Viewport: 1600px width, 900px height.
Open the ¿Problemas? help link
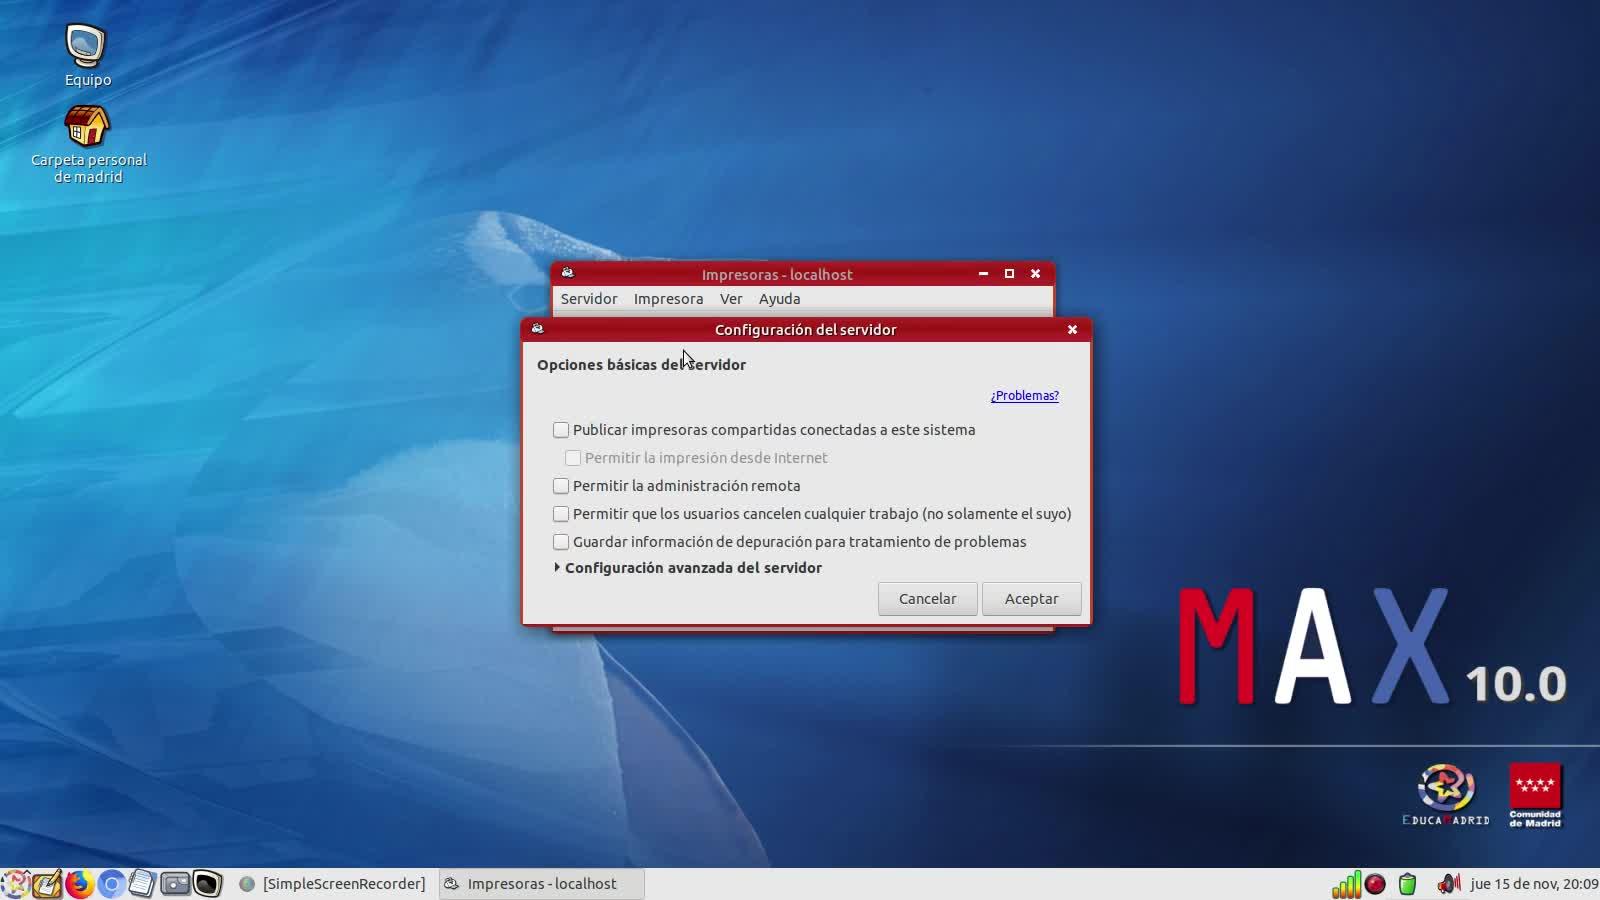coord(1024,396)
